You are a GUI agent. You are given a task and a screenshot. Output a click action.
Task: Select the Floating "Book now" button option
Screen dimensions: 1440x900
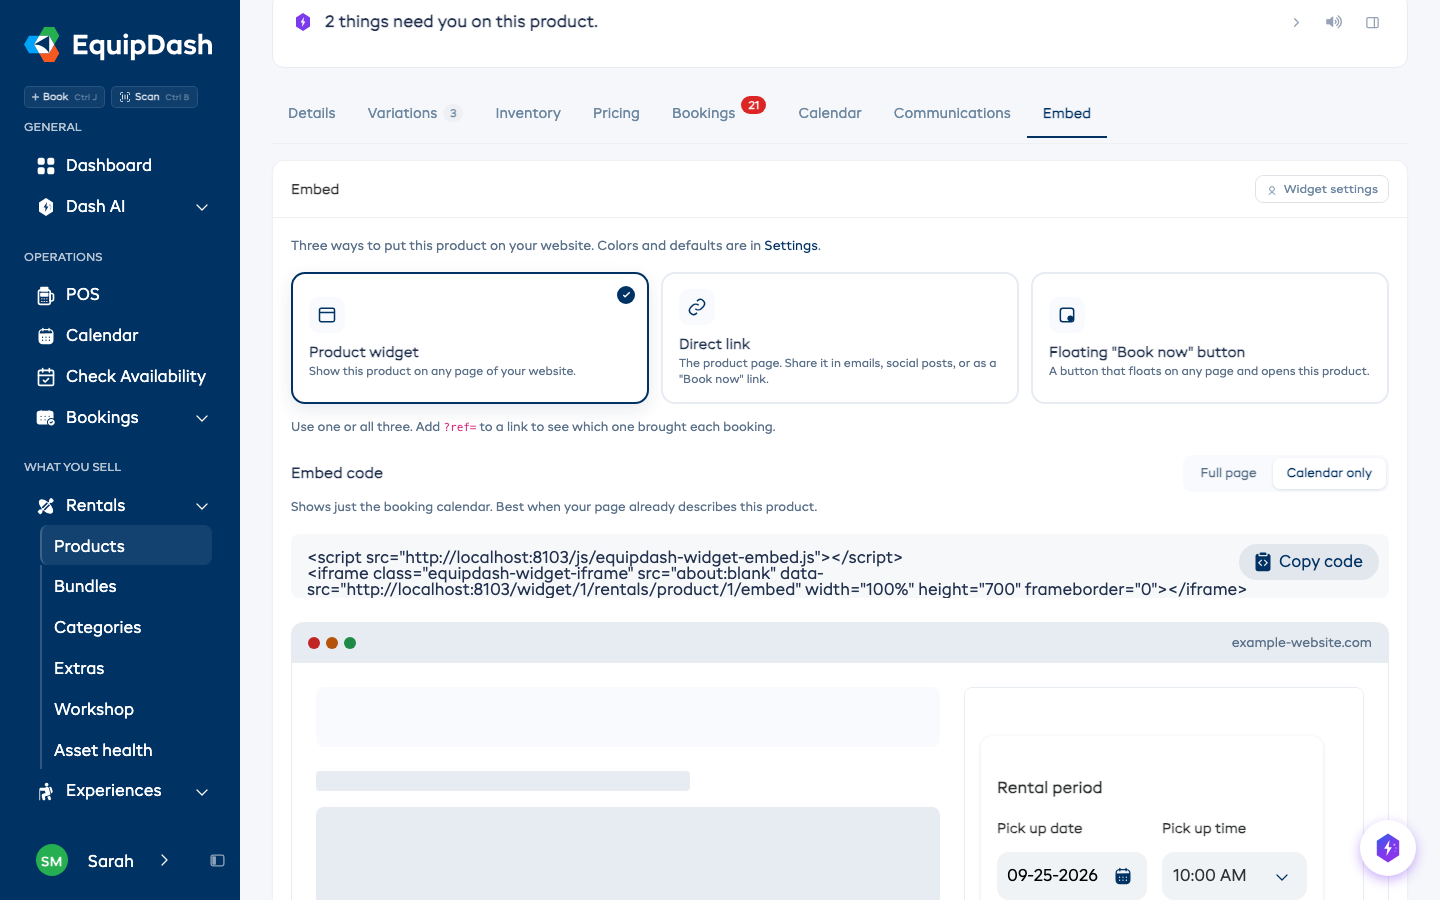(x=1210, y=338)
